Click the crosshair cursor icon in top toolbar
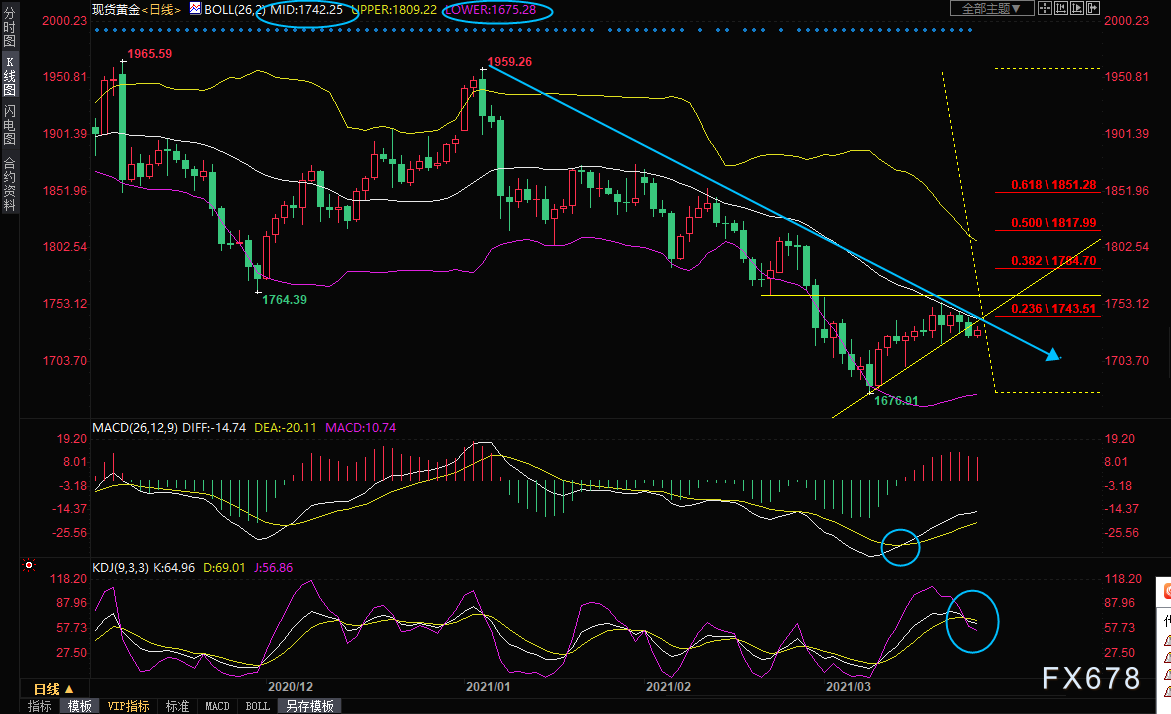Viewport: 1171px width, 714px height. click(1044, 9)
